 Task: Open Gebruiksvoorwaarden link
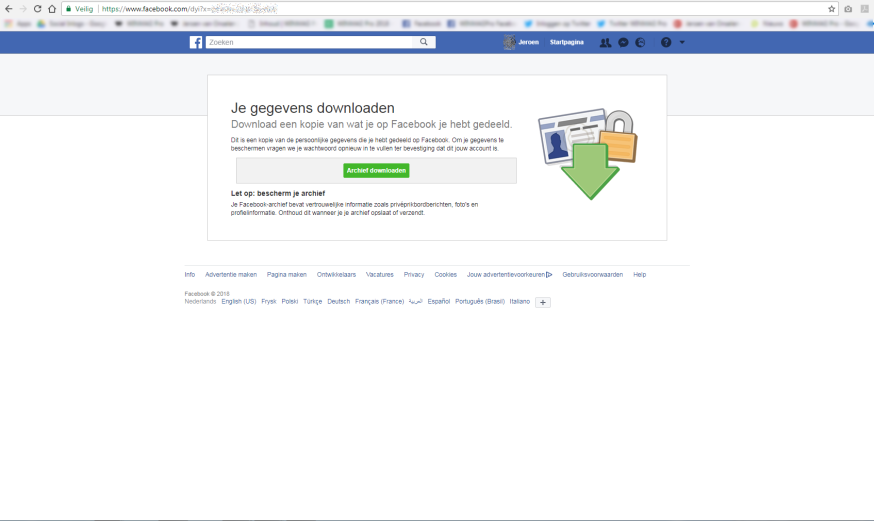click(593, 275)
